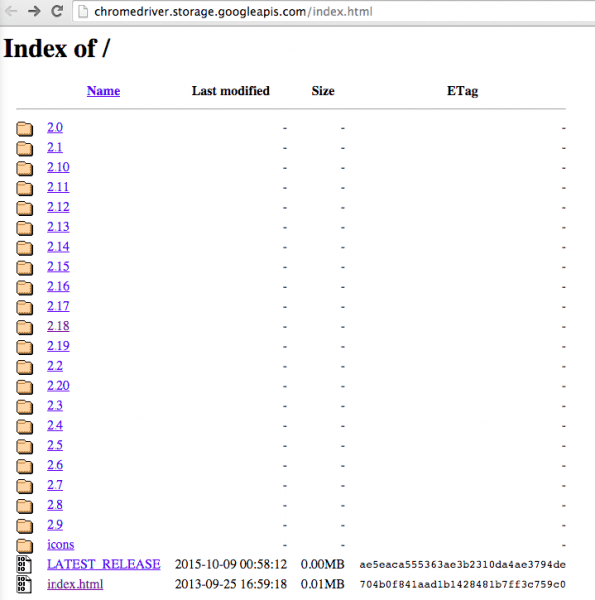Image resolution: width=595 pixels, height=600 pixels.
Task: Click the folder icon beside 2.0
Action: (24, 129)
